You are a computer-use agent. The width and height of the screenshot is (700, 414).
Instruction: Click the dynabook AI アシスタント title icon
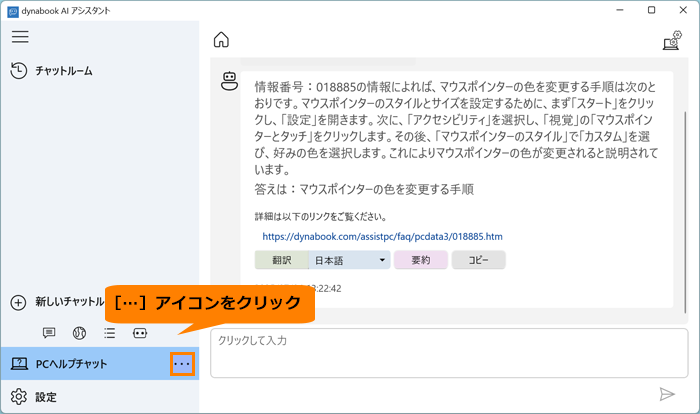point(13,11)
